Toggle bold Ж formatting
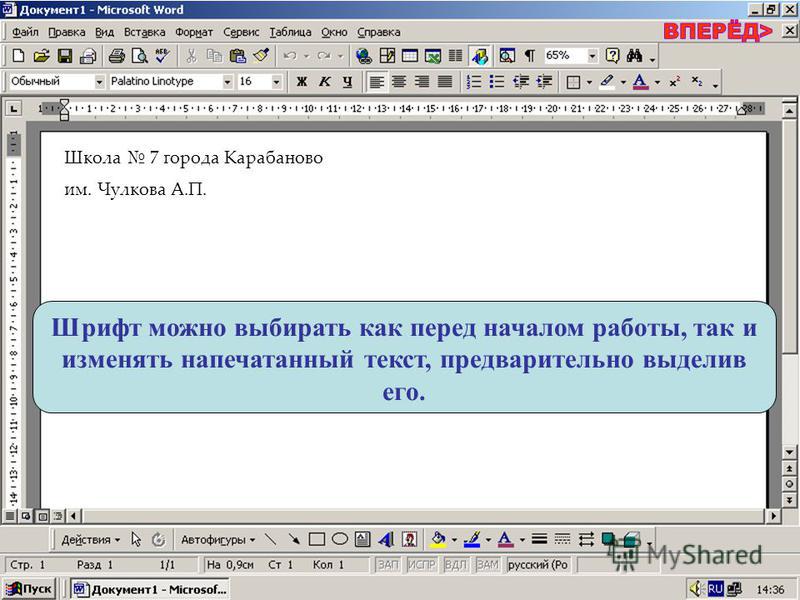 302,82
